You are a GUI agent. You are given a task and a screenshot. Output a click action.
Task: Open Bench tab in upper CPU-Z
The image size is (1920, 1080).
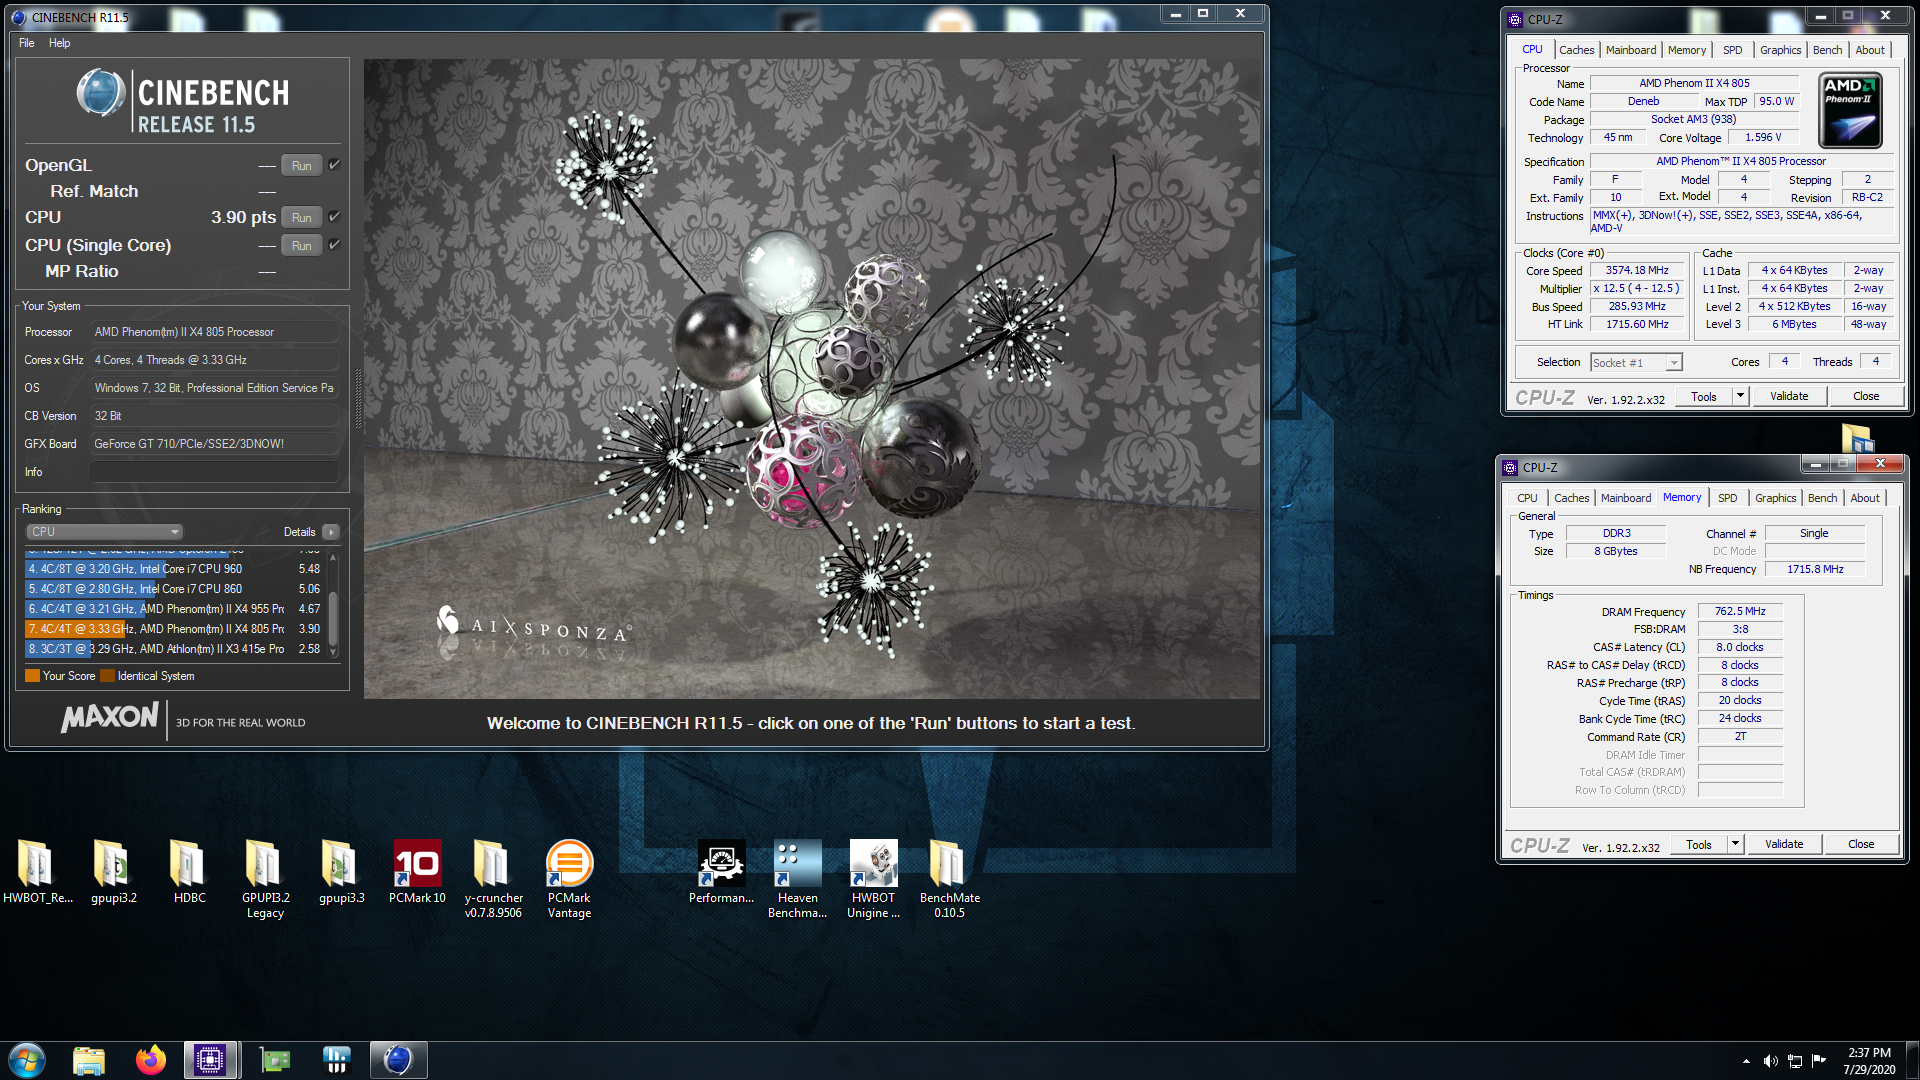[1827, 50]
